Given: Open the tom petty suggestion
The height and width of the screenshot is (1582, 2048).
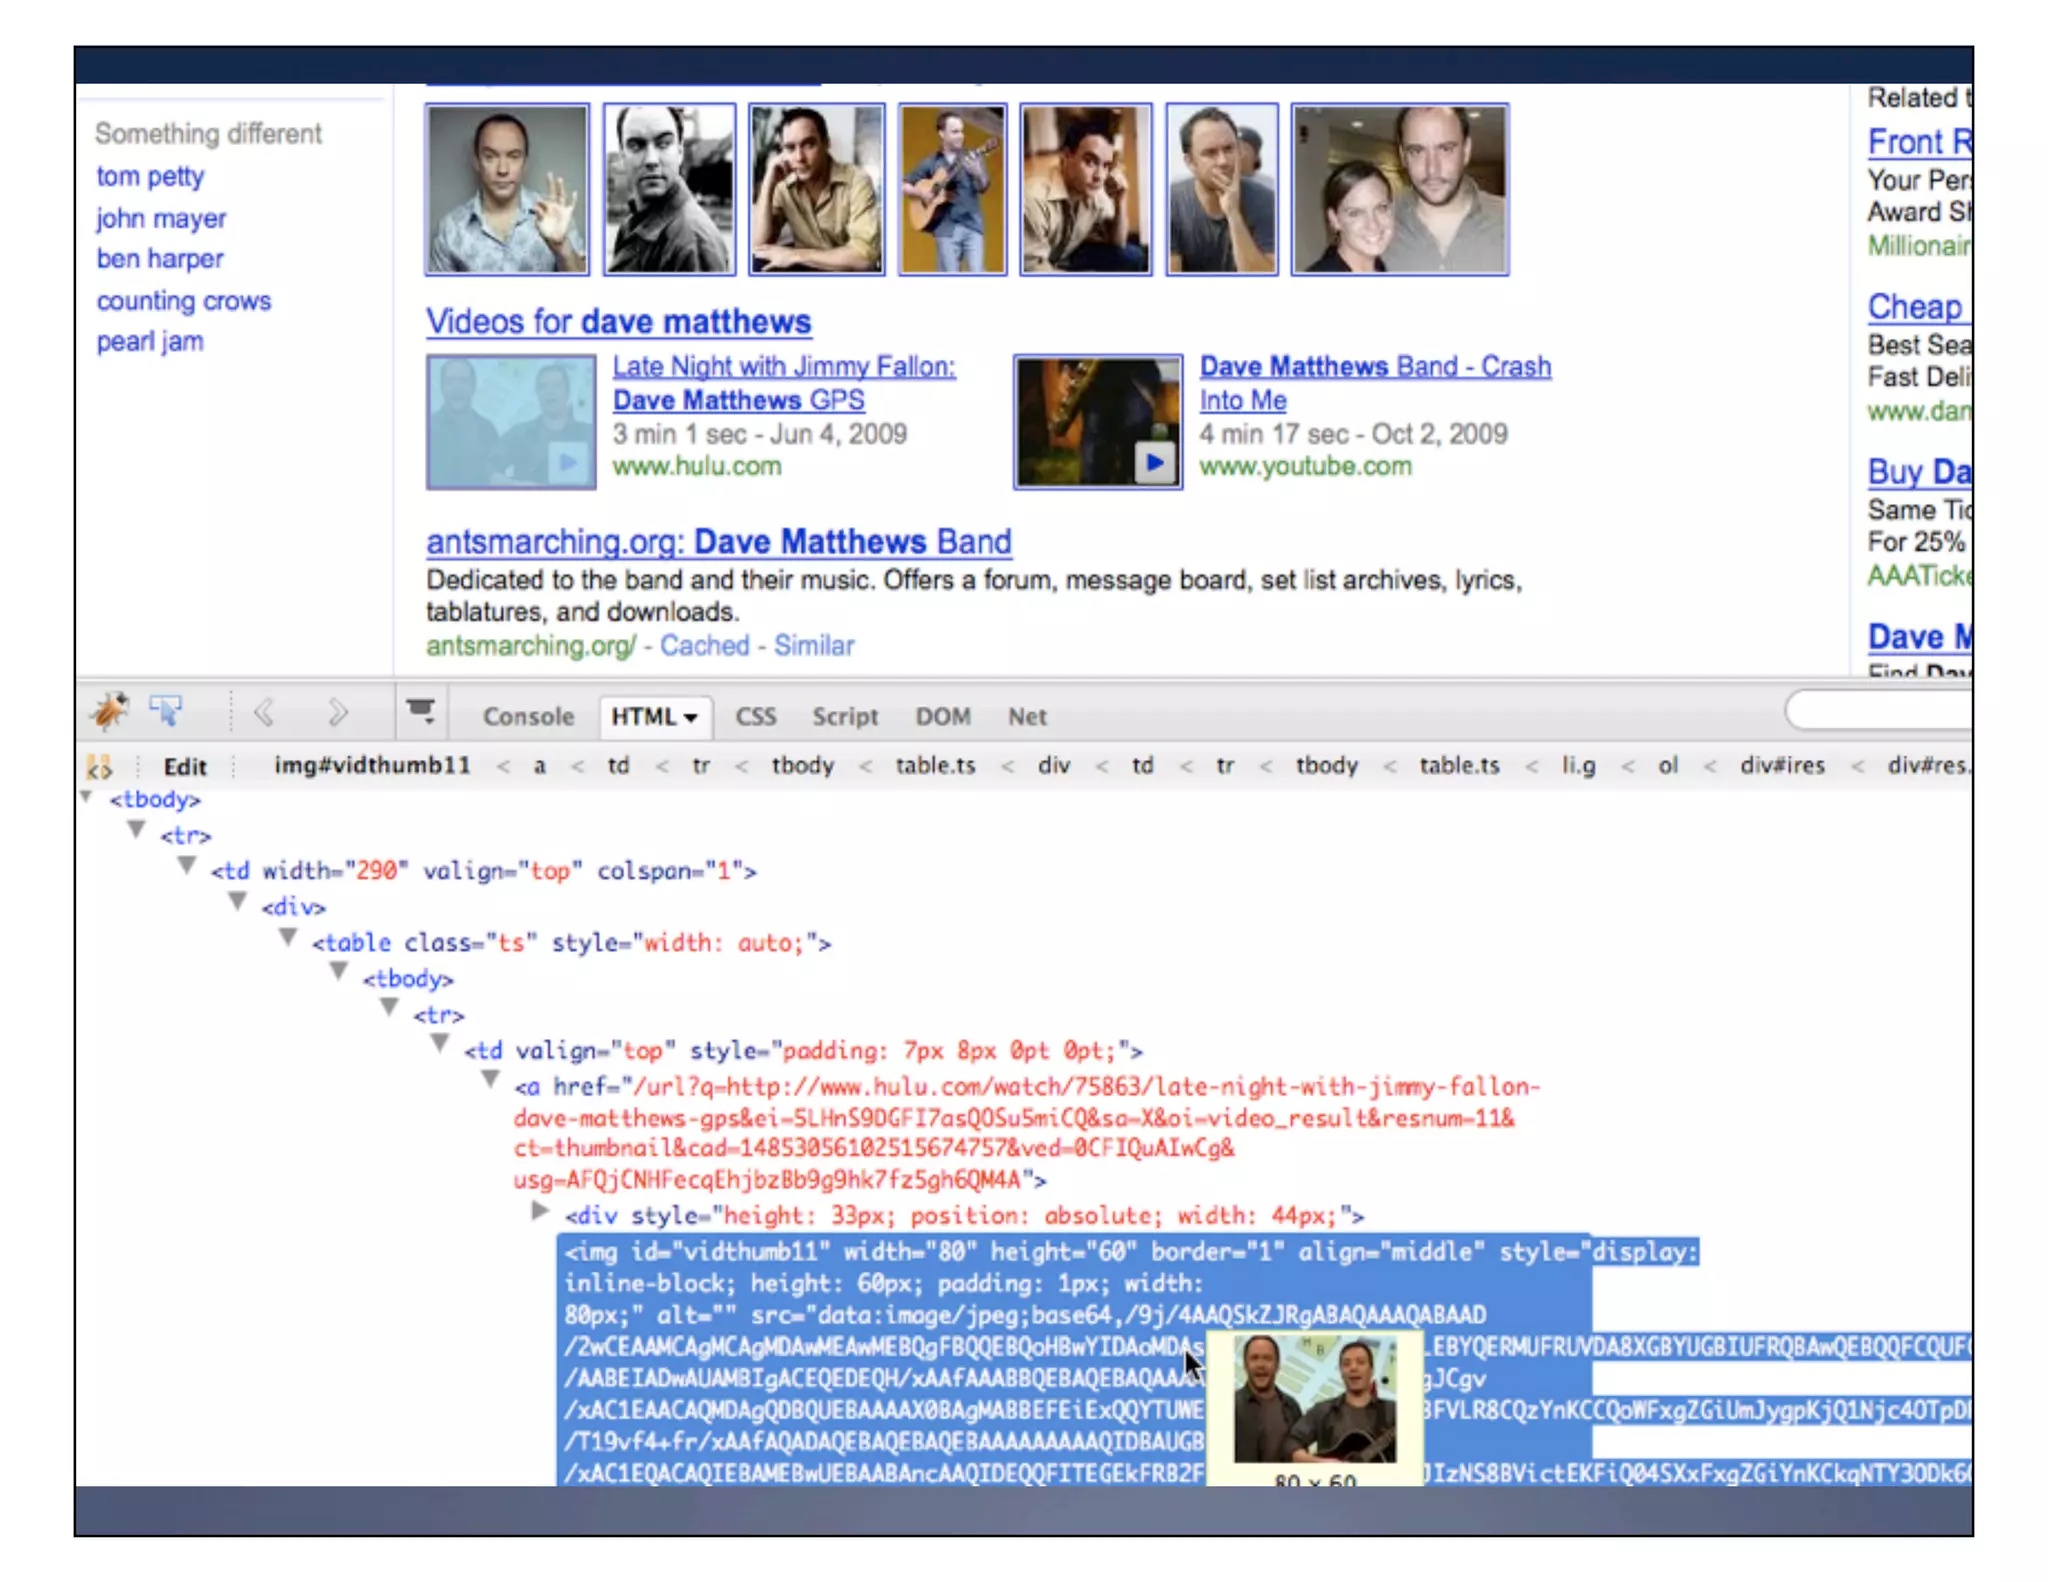Looking at the screenshot, I should 150,176.
